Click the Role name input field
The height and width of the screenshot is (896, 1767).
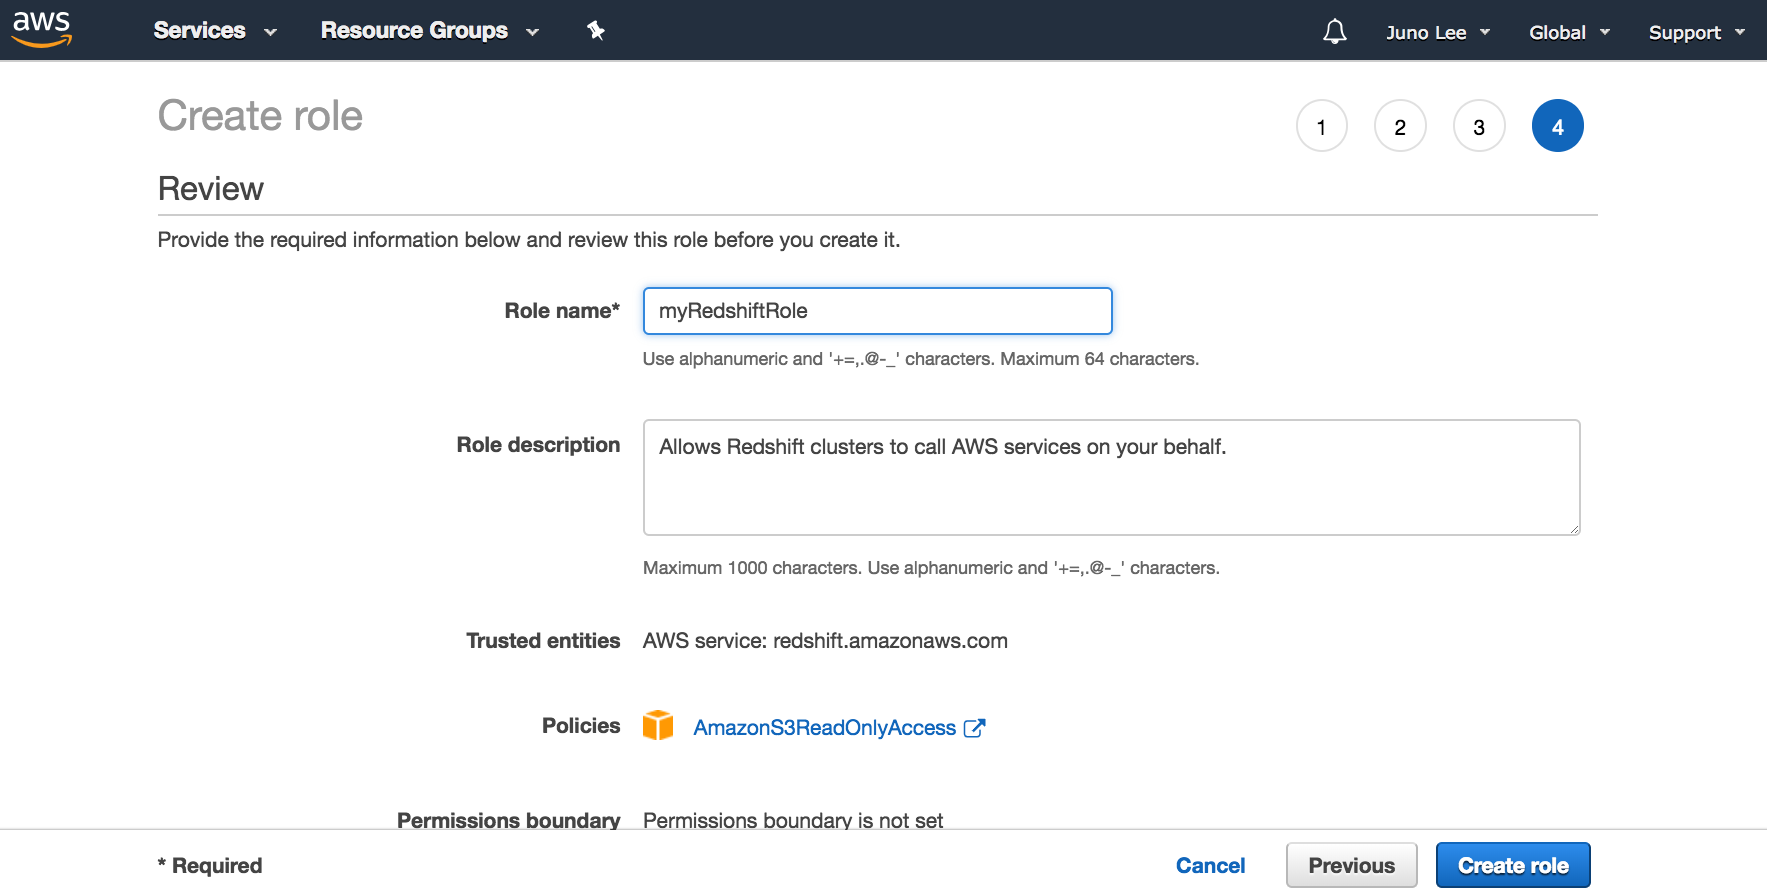click(x=877, y=311)
